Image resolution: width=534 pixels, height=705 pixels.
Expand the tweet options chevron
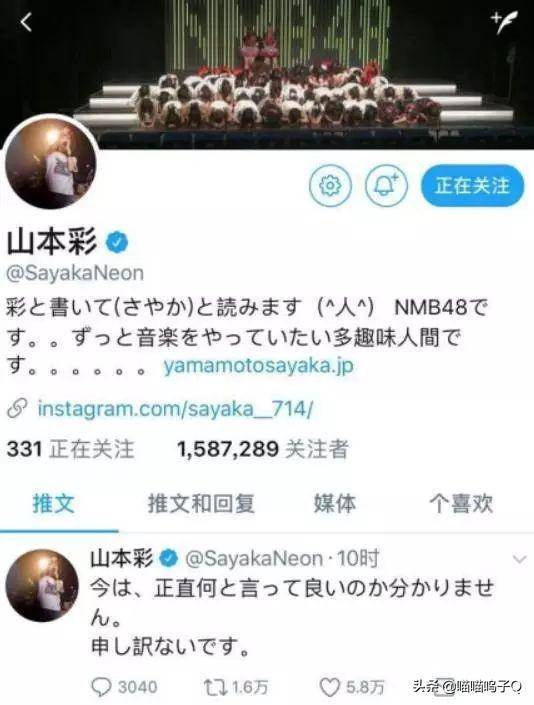[x=520, y=559]
